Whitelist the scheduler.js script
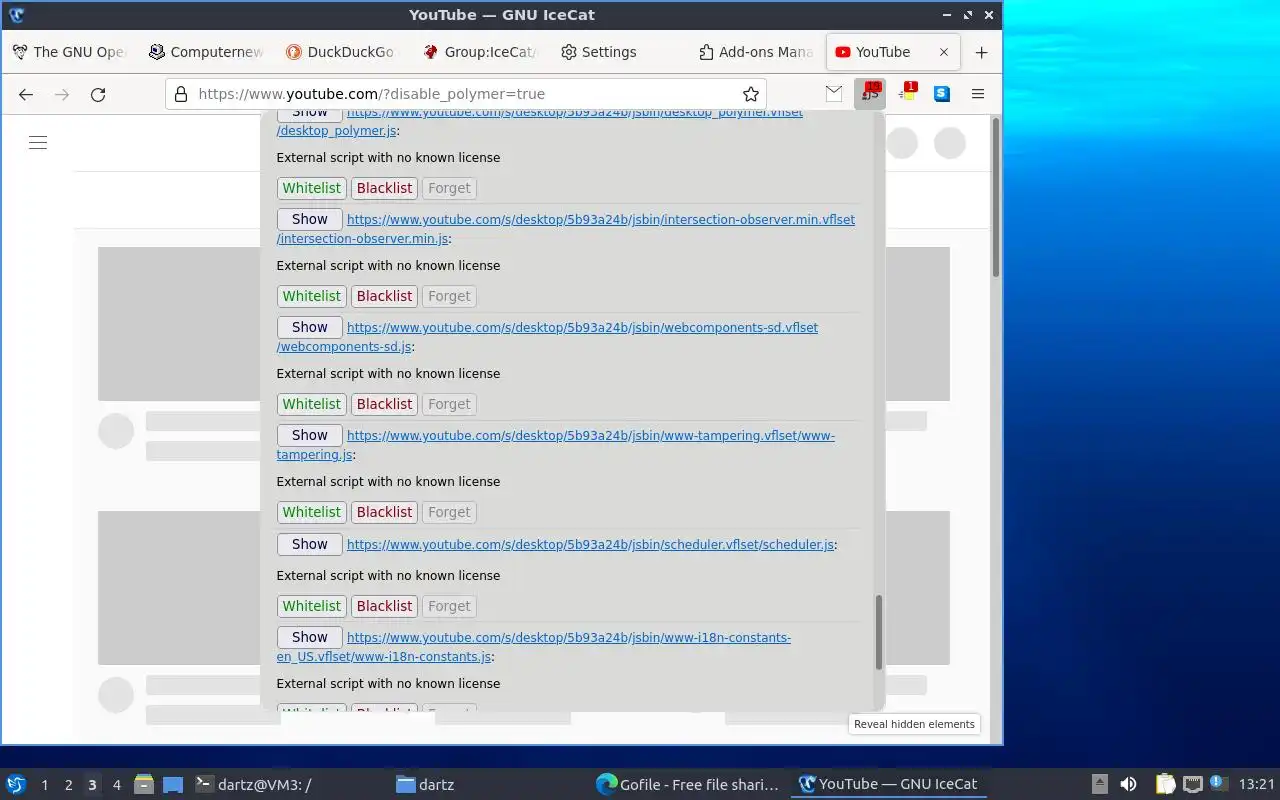This screenshot has width=1280, height=800. click(312, 606)
